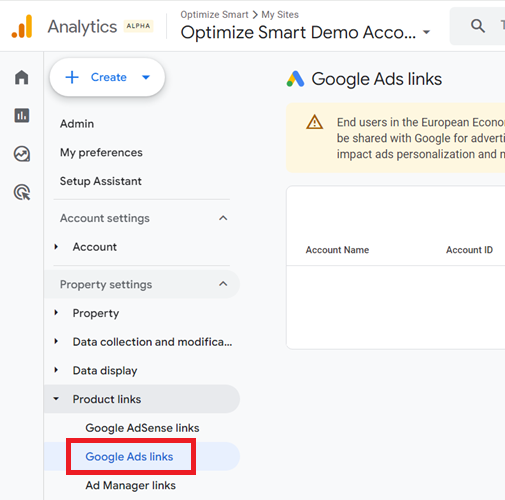
Task: Expand the Data collection and modification arrow
Action: coord(56,341)
